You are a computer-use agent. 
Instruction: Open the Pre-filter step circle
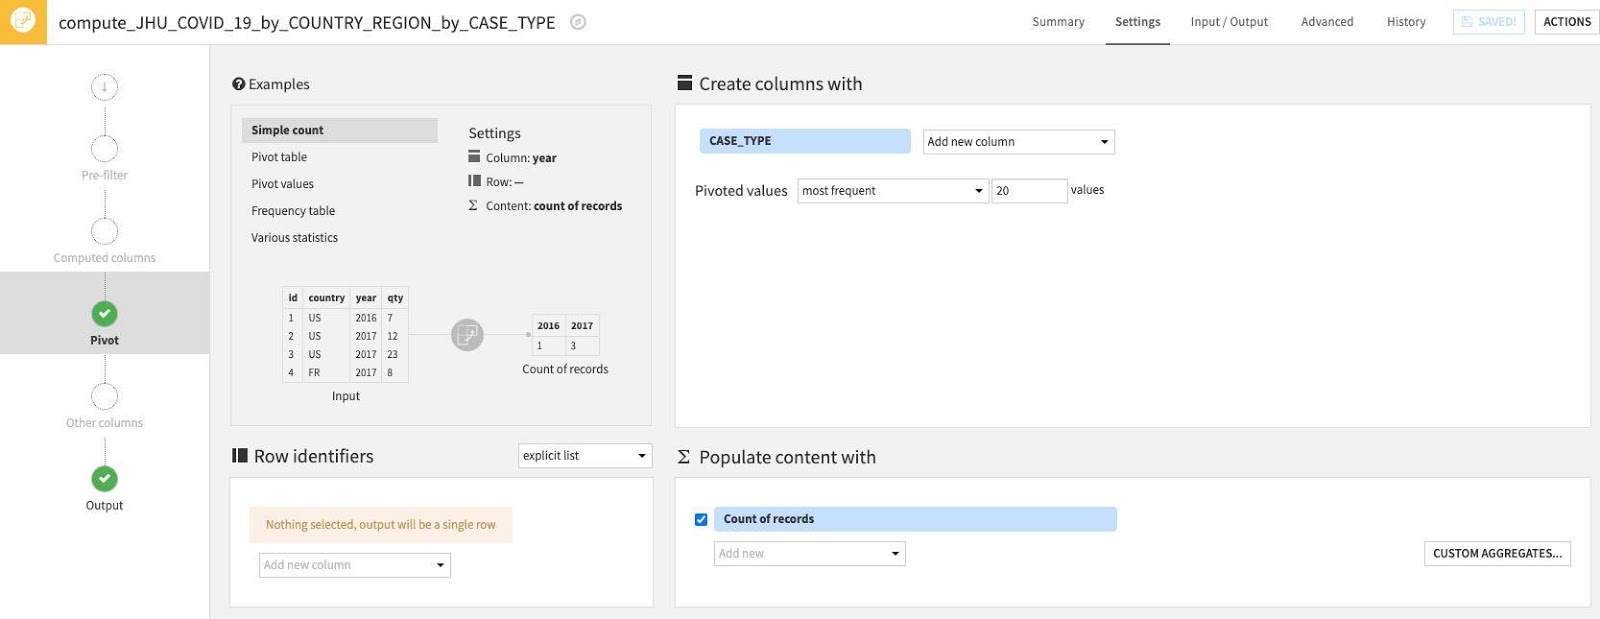coord(104,149)
